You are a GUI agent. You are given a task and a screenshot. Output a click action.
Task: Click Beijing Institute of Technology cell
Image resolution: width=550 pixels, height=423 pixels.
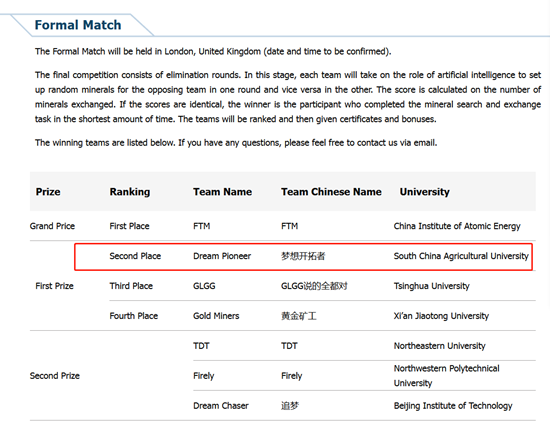tap(453, 406)
